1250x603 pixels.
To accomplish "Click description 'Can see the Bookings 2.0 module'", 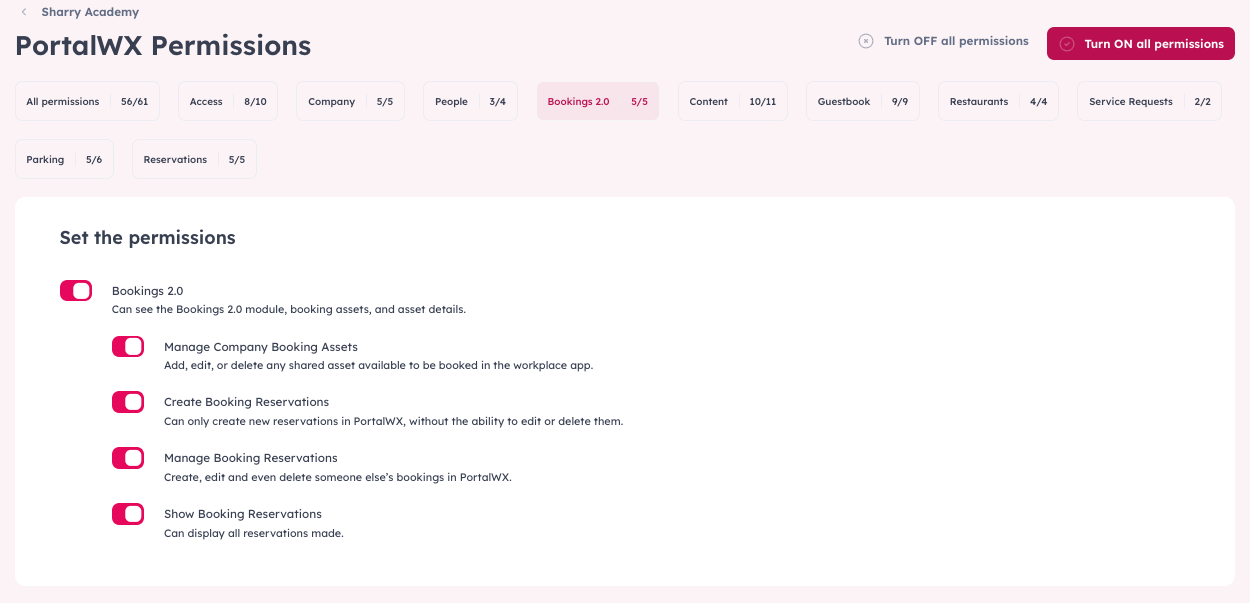I will [x=289, y=310].
